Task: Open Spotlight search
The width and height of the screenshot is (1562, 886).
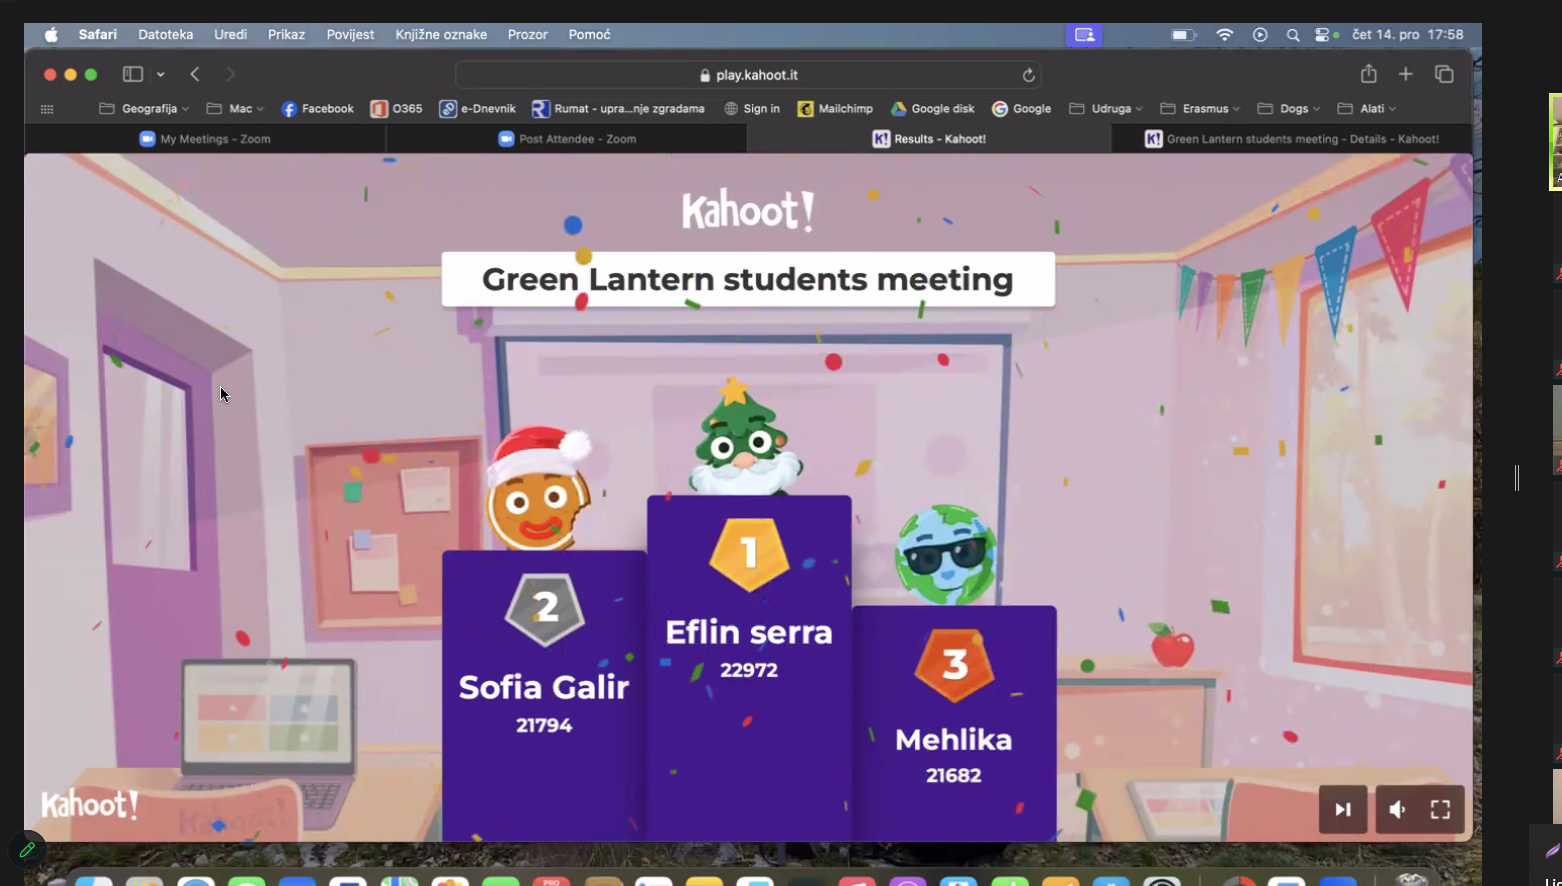Action: (1293, 35)
